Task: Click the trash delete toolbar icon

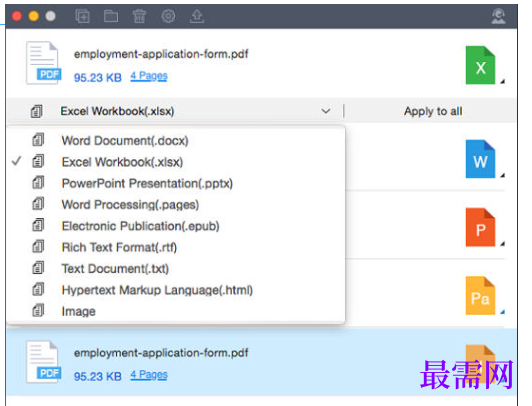Action: 139,16
